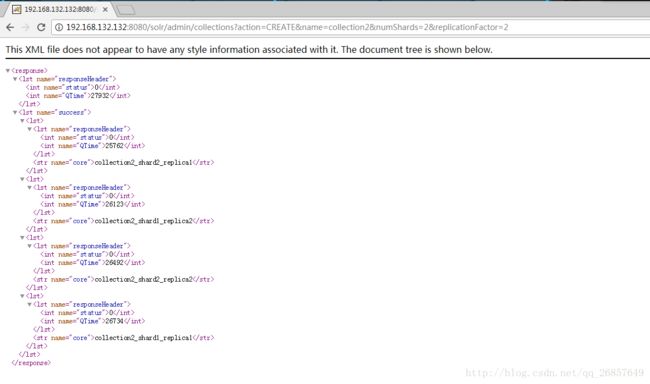The image size is (650, 384).
Task: Reload the page with the refresh icon
Action: (x=41, y=27)
